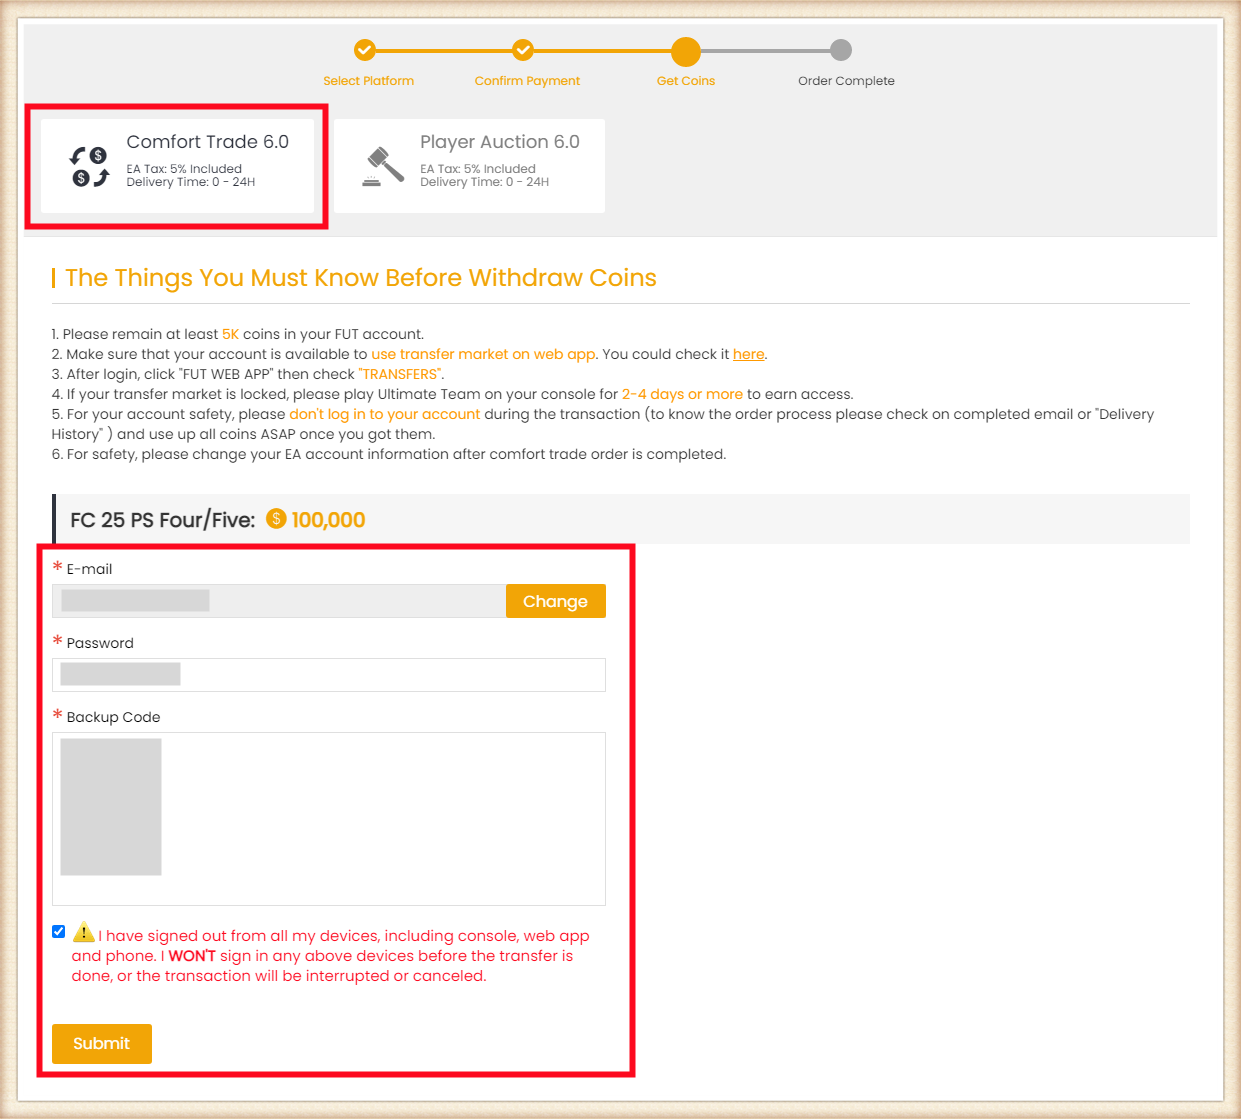Click the Confirm Payment step checkmark
1241x1119 pixels.
coord(523,50)
